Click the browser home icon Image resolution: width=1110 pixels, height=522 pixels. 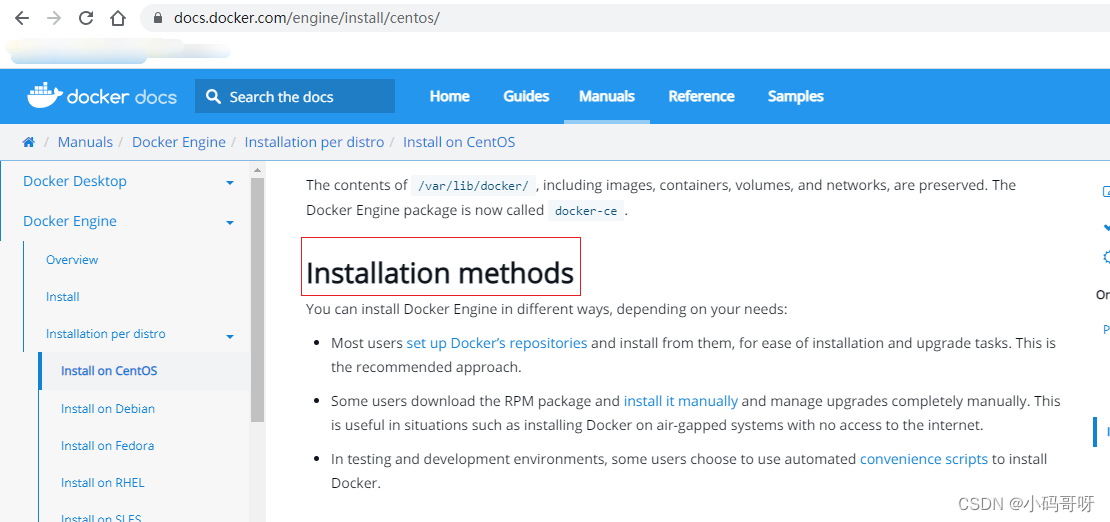(x=118, y=18)
